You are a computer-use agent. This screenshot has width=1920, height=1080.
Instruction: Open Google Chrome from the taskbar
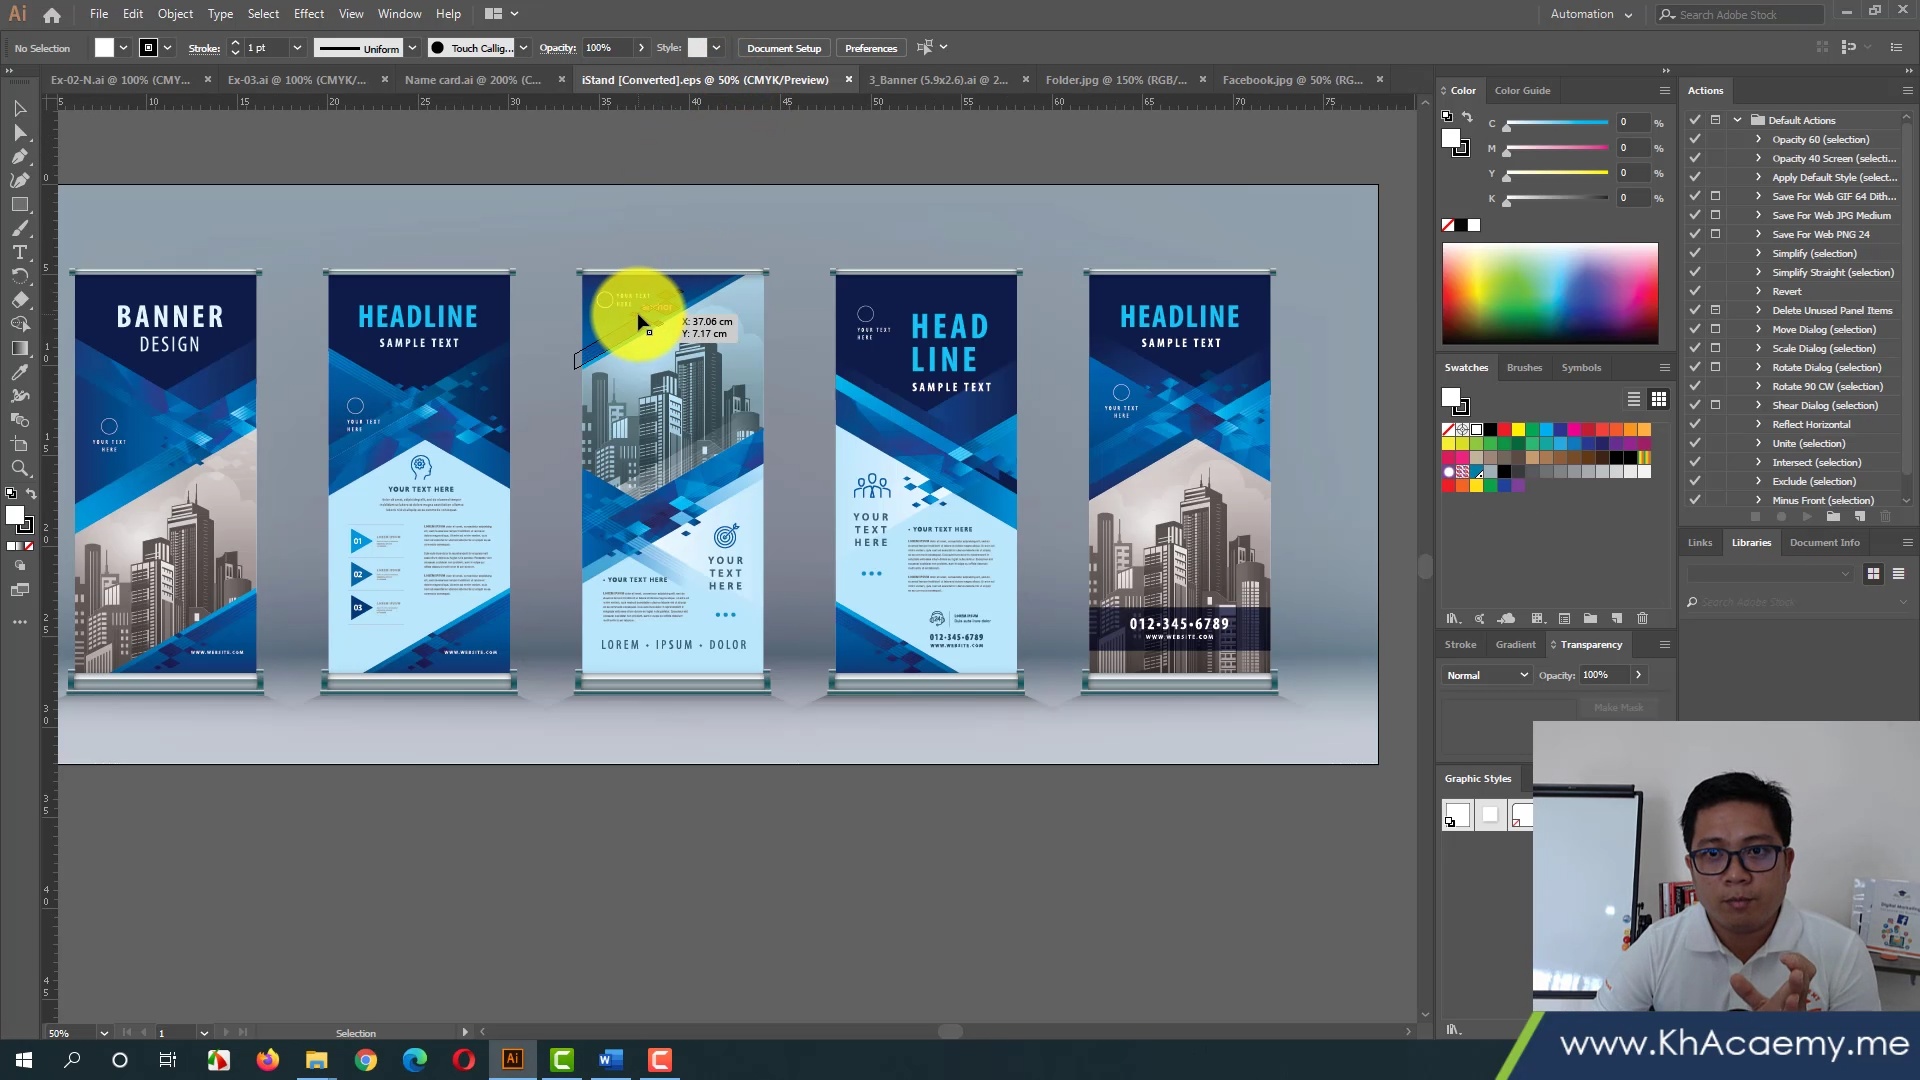coord(366,1060)
